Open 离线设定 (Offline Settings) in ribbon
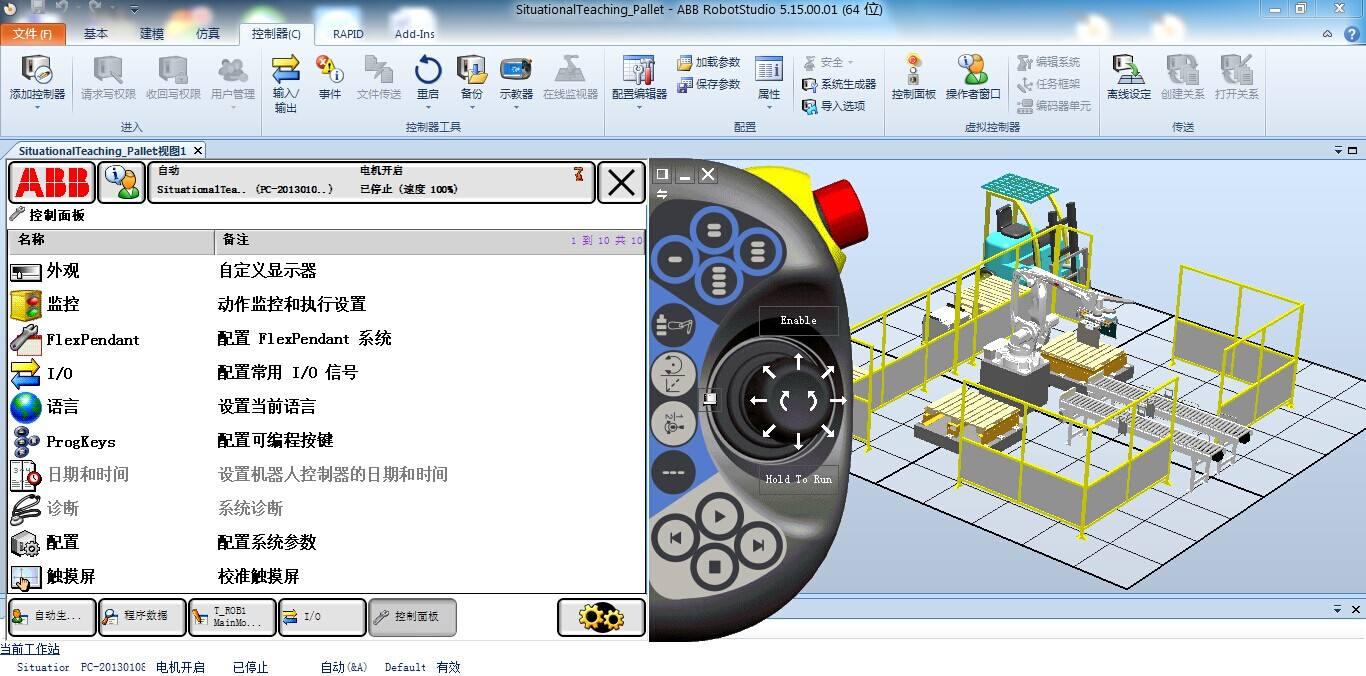Viewport: 1366px width, 676px height. (x=1129, y=77)
